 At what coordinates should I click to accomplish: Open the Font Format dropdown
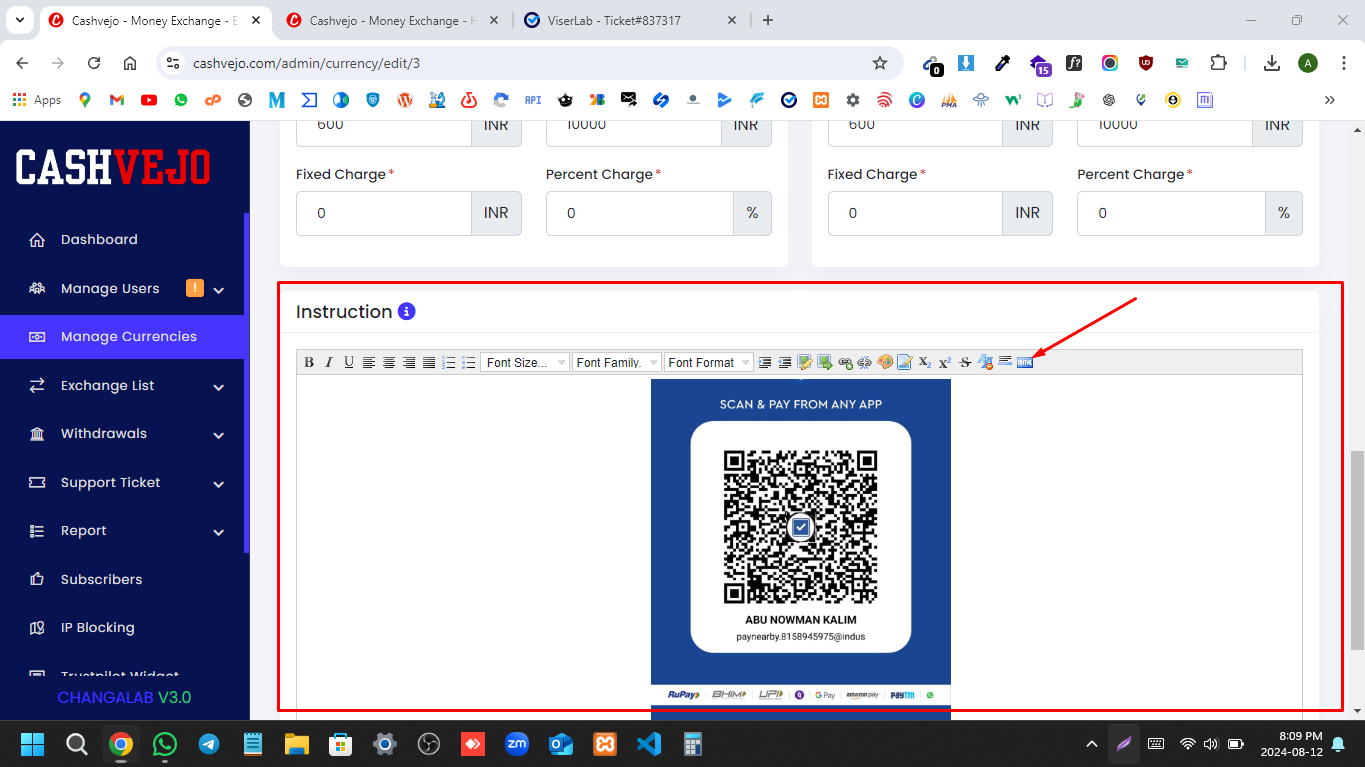coord(709,362)
